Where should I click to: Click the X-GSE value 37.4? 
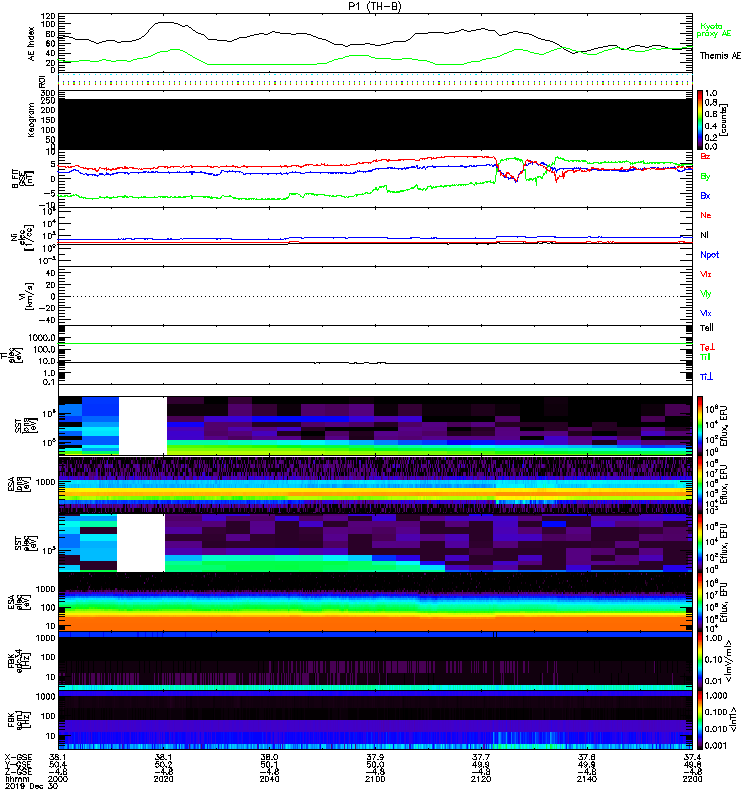[692, 757]
